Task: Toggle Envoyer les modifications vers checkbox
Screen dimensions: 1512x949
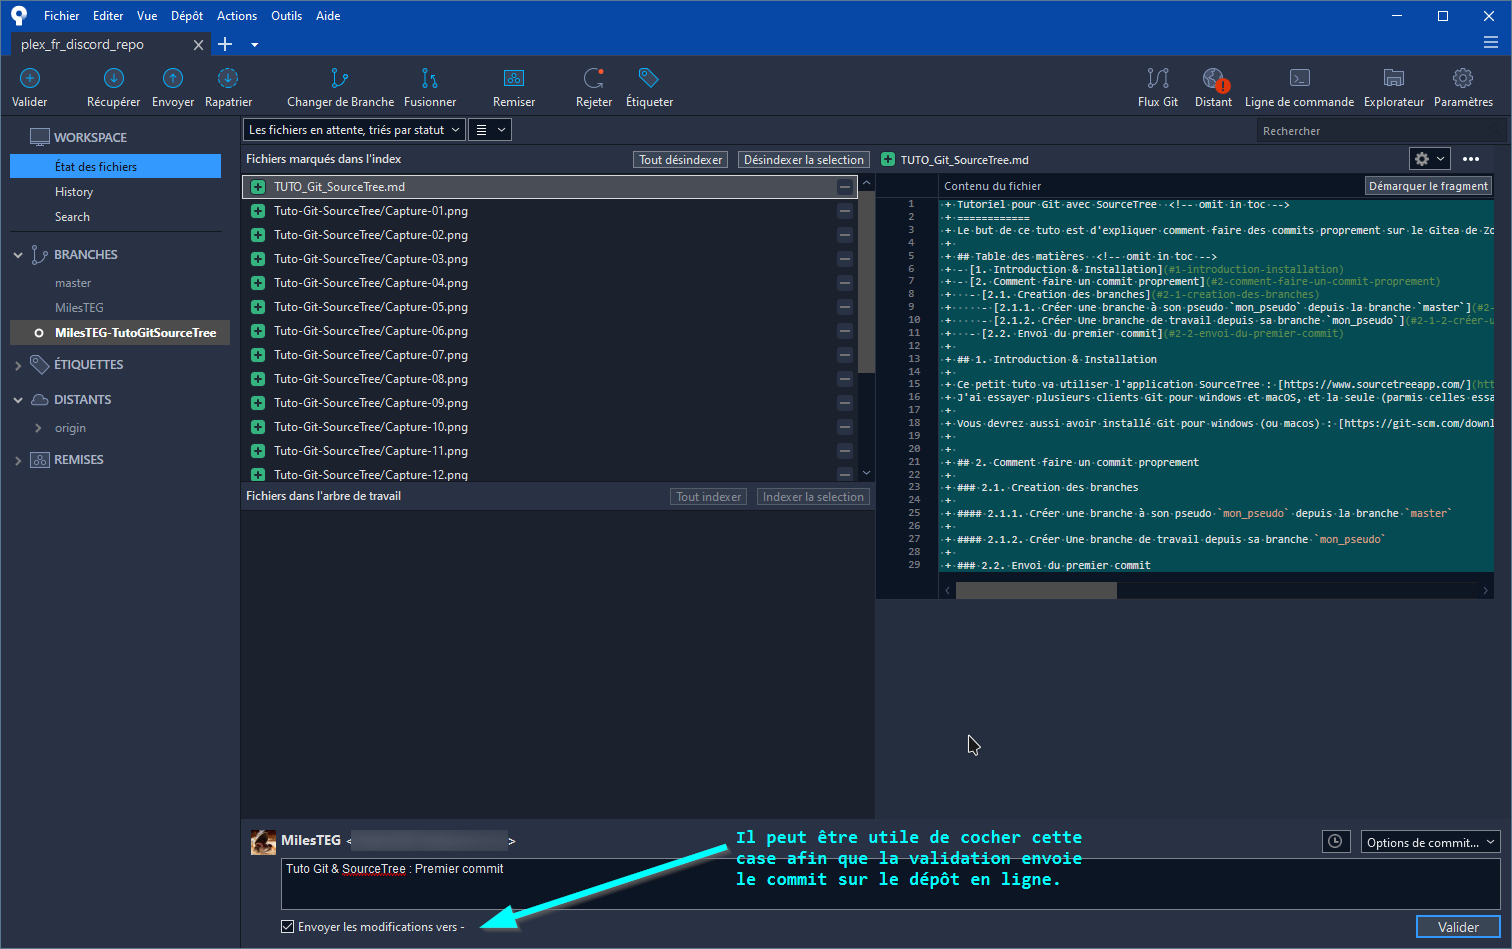Action: (x=287, y=927)
